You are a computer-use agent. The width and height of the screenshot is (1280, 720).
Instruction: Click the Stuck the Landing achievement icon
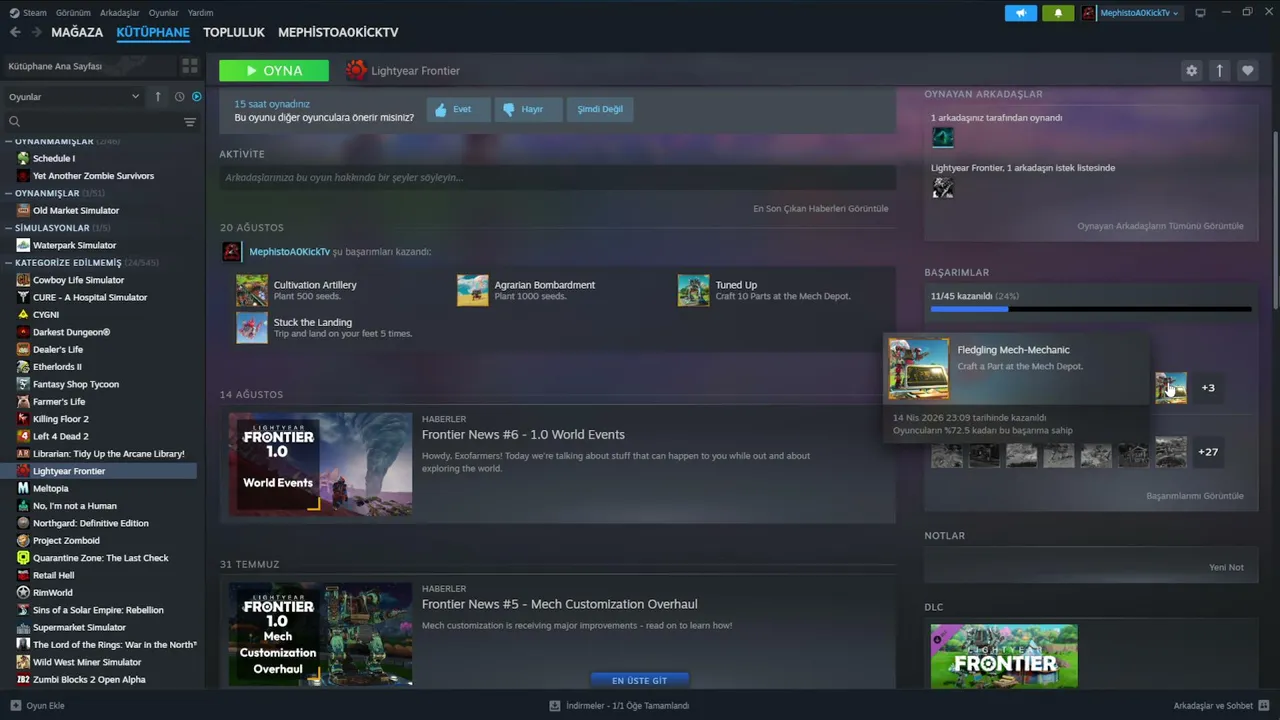[252, 327]
